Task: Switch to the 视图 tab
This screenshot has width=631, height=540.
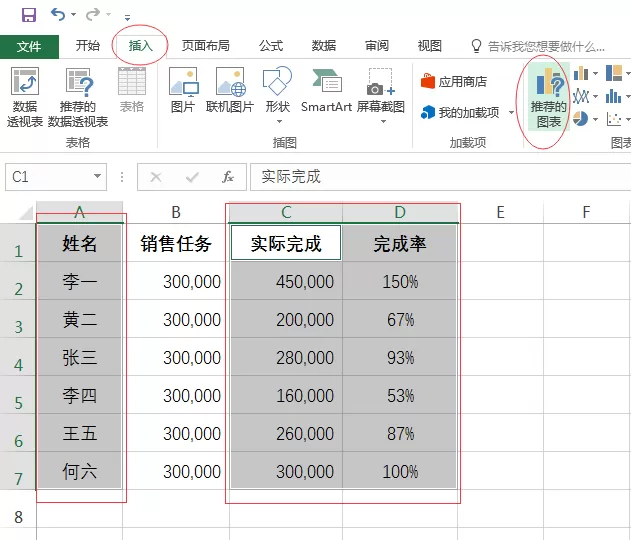Action: point(429,45)
